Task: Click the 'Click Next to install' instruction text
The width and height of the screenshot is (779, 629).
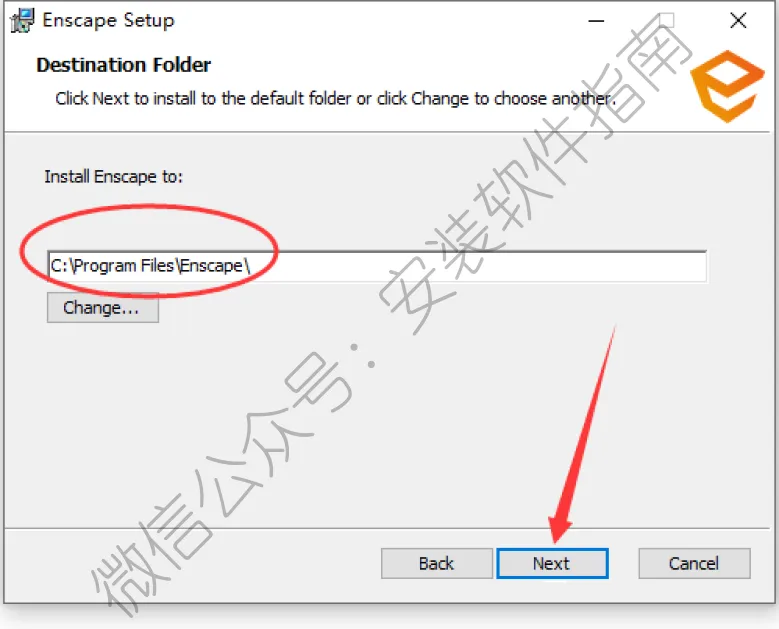Action: click(335, 98)
